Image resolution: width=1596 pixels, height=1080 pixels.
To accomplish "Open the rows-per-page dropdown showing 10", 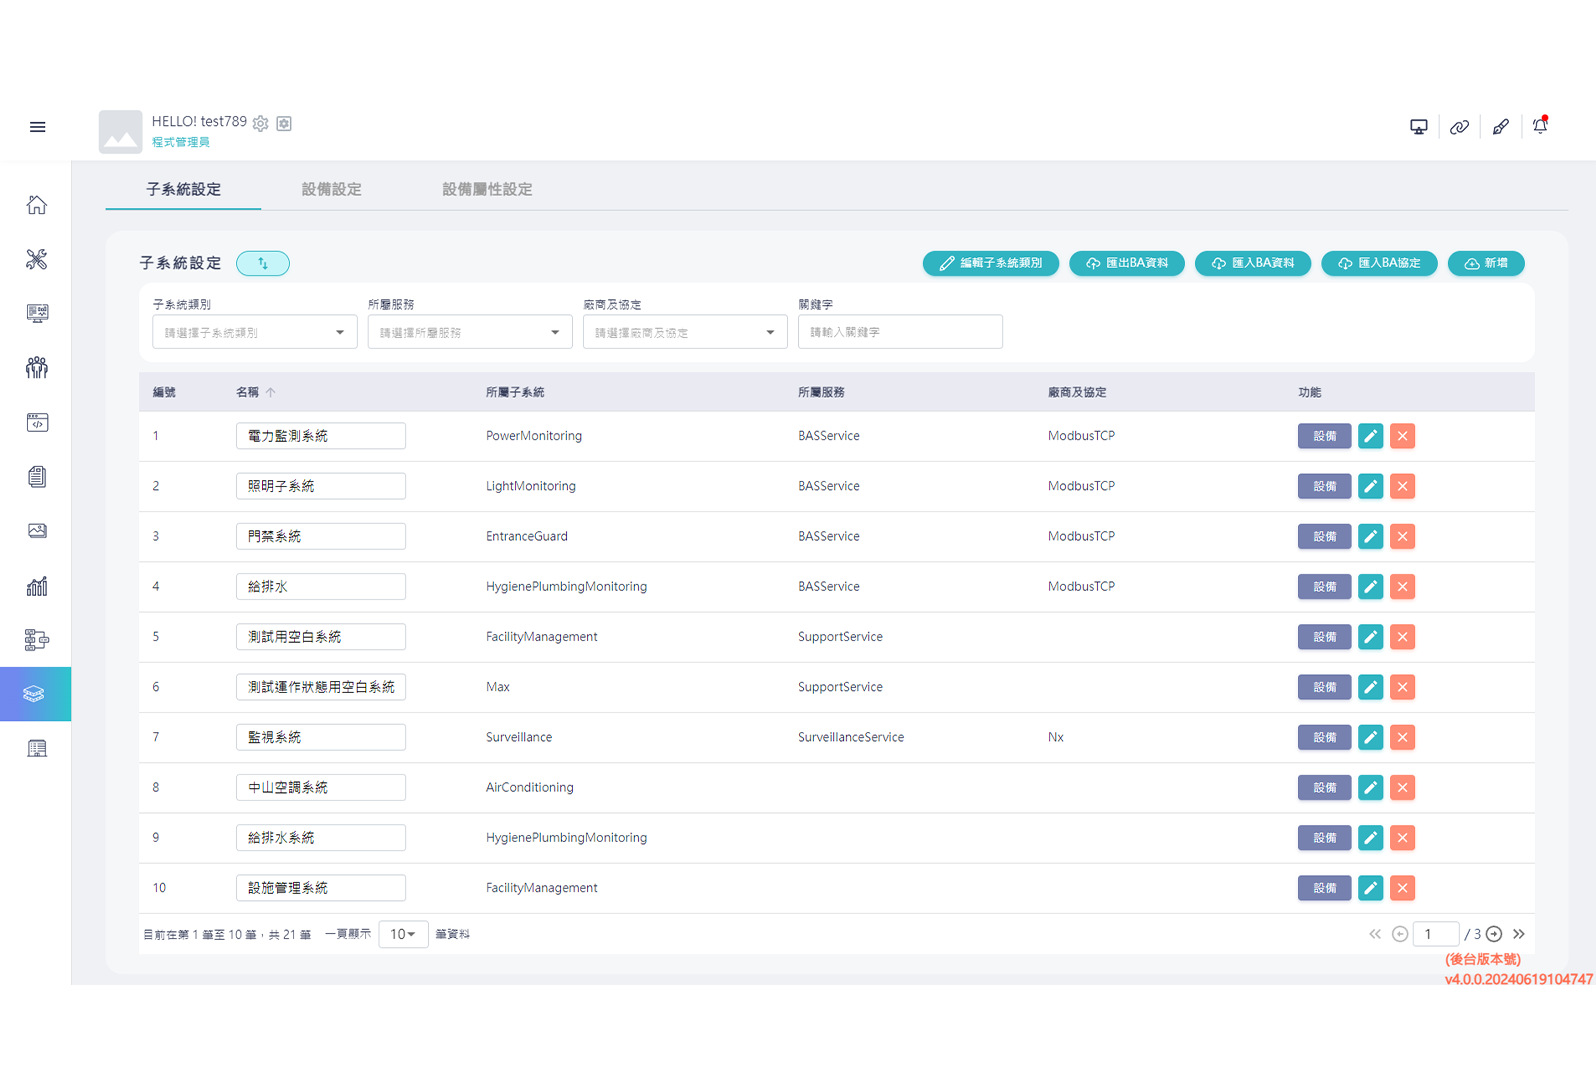I will pos(403,934).
